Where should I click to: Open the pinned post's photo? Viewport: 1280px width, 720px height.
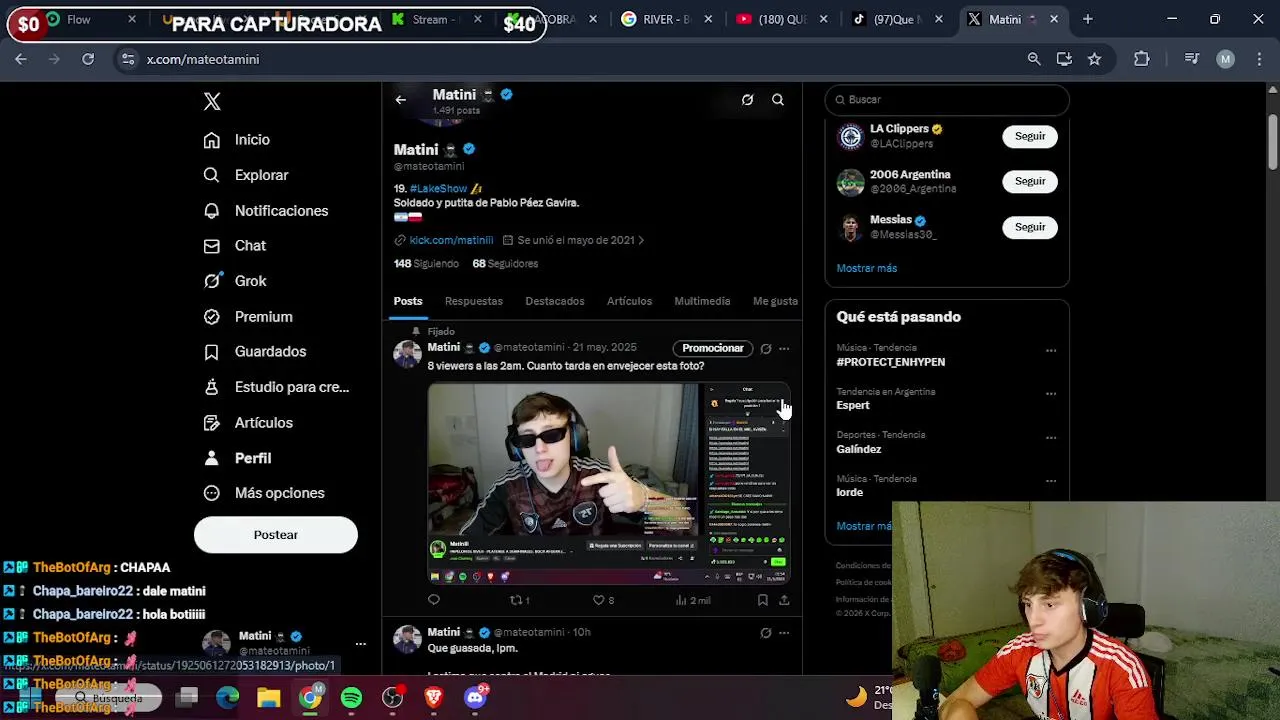tap(609, 483)
